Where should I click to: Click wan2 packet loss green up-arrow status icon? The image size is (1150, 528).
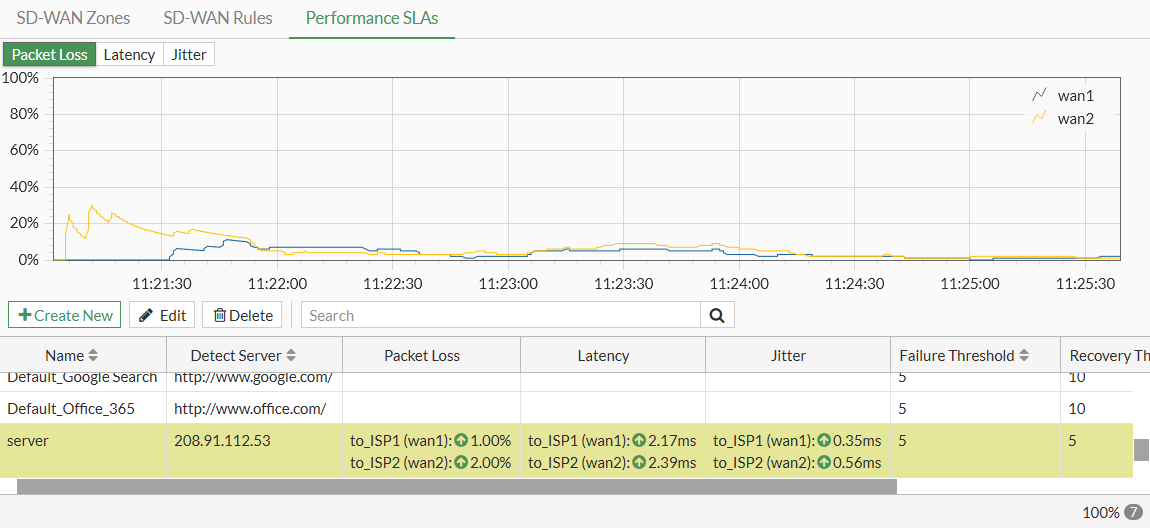[x=461, y=462]
